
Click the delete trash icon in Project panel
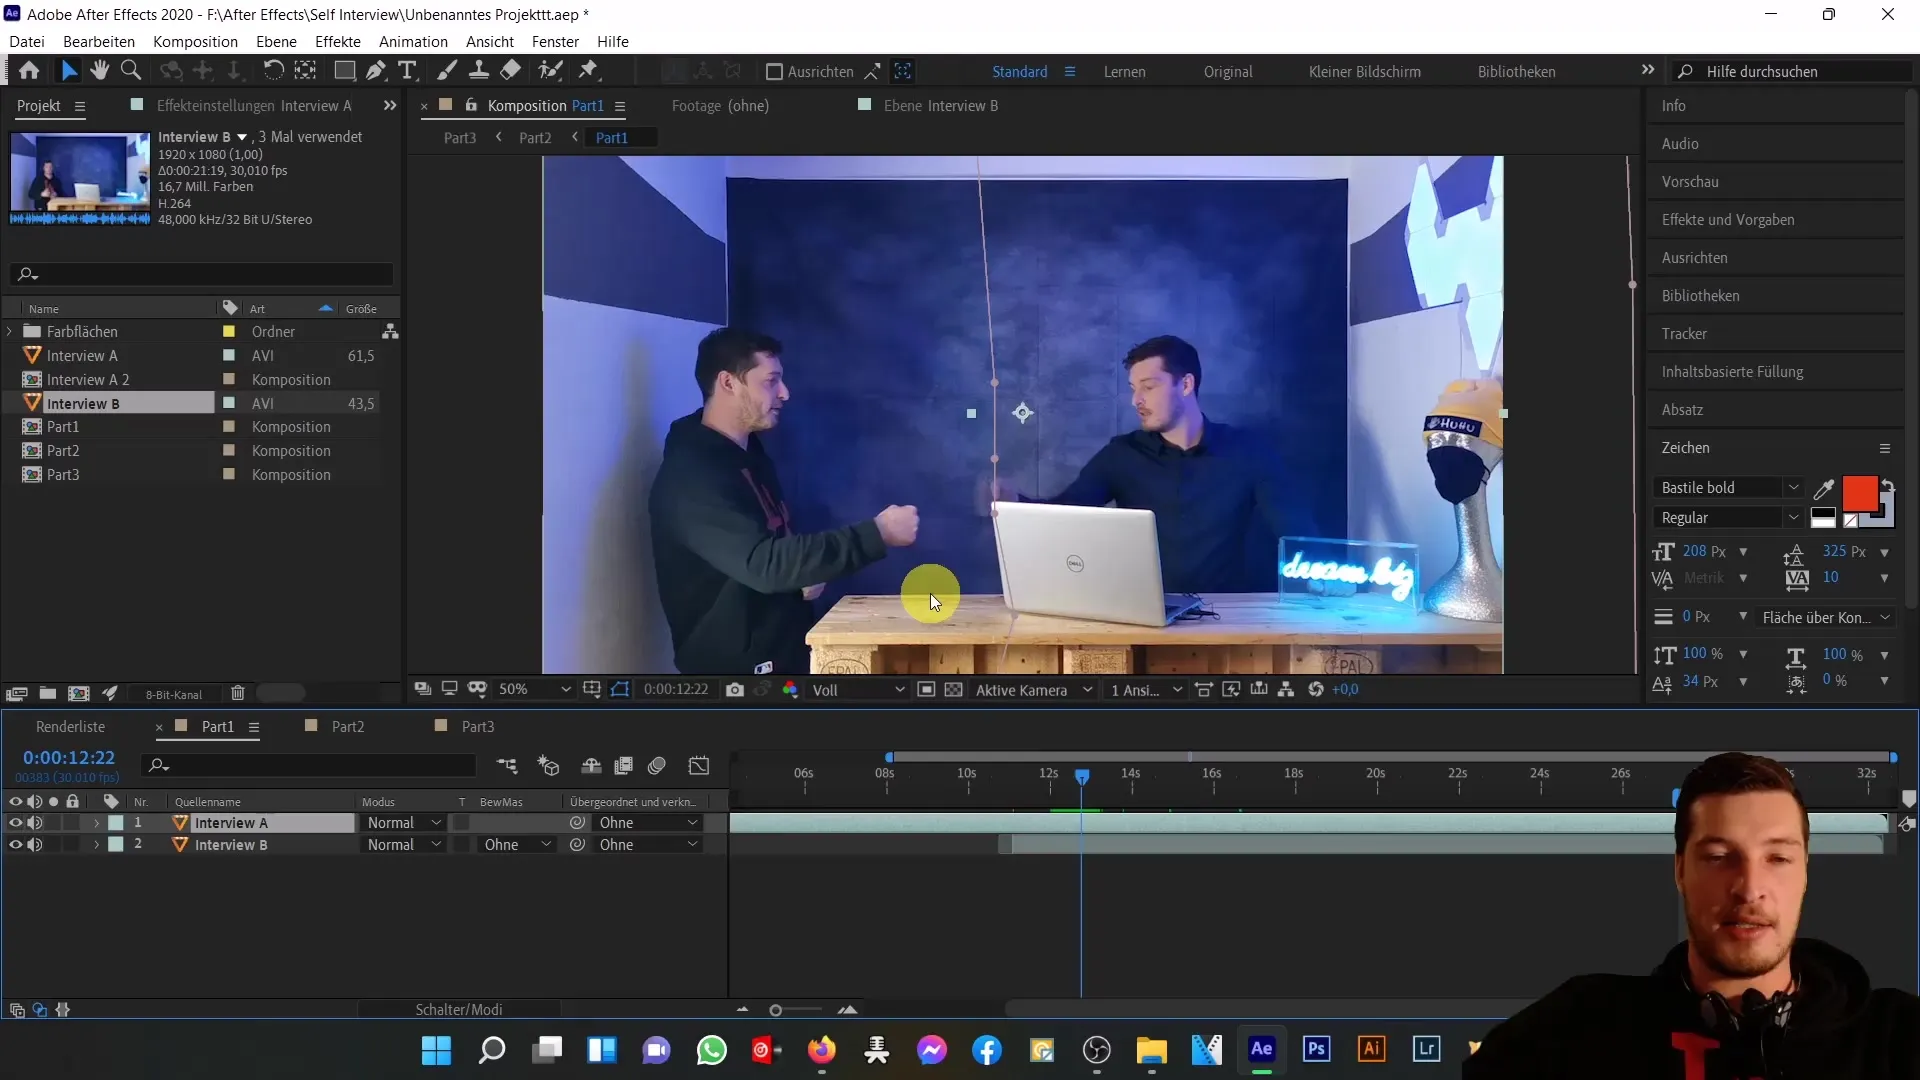click(238, 693)
